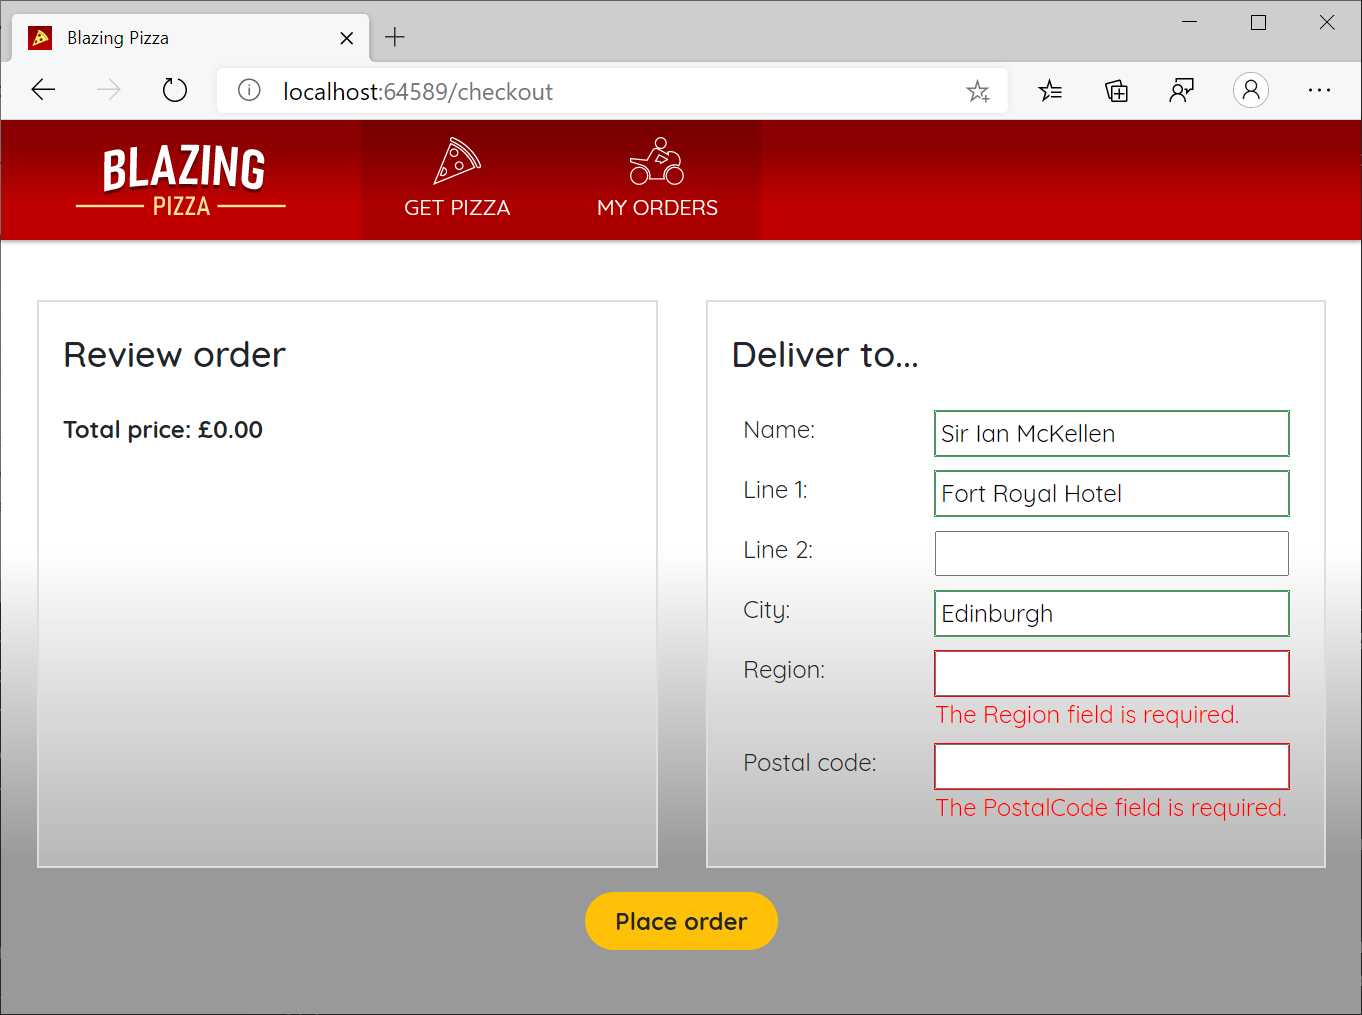The image size is (1362, 1015).
Task: Add this page to favorites star
Action: coord(978,92)
